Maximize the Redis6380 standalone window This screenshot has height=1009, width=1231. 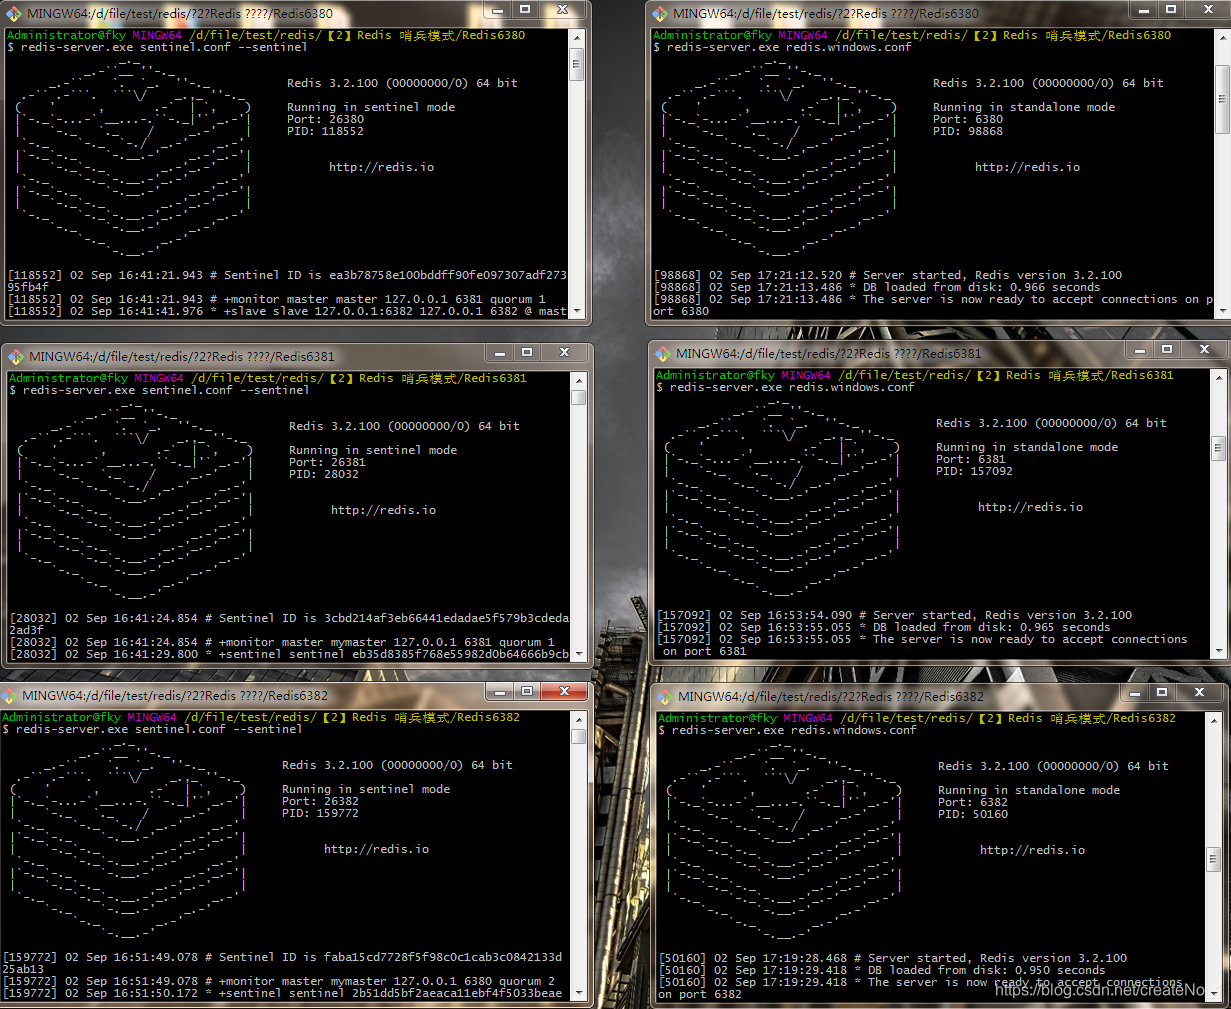click(x=1172, y=10)
